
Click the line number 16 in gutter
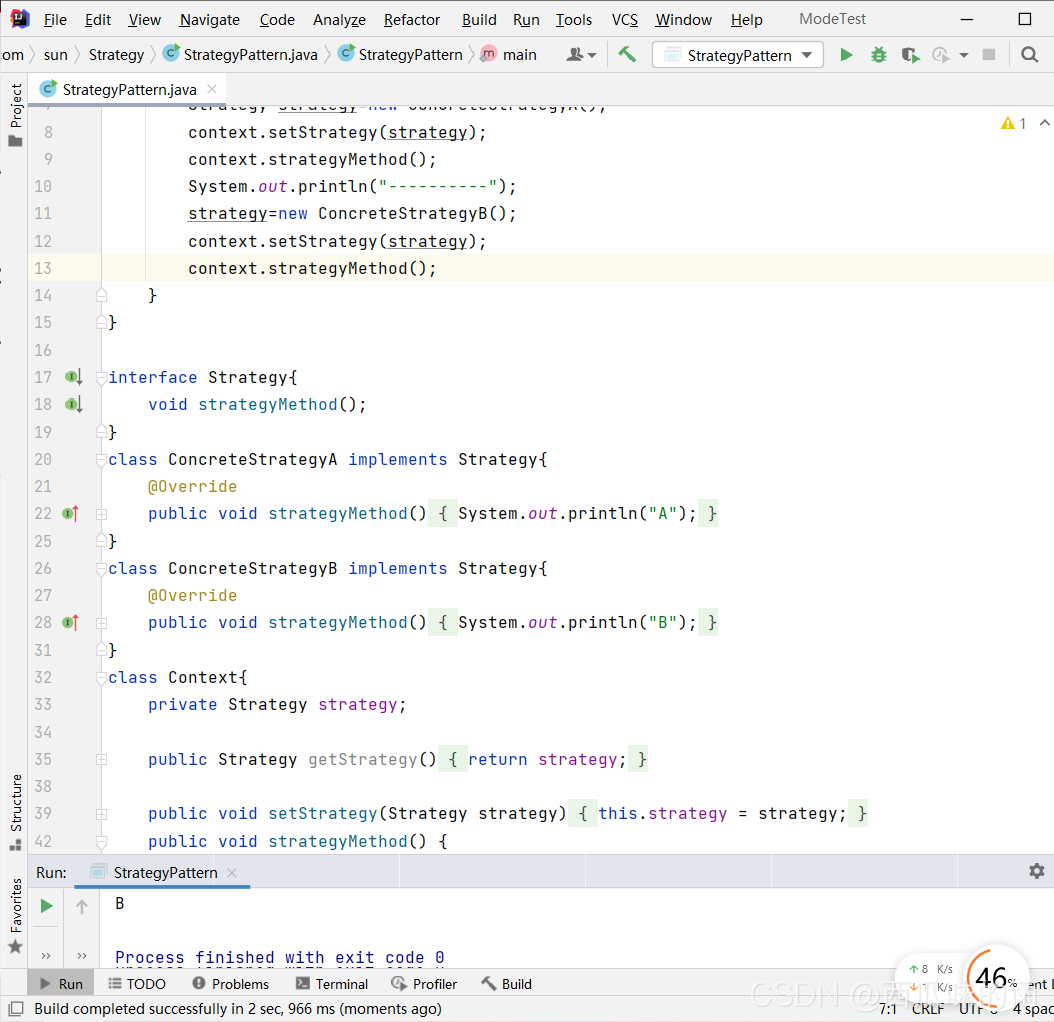coord(43,350)
